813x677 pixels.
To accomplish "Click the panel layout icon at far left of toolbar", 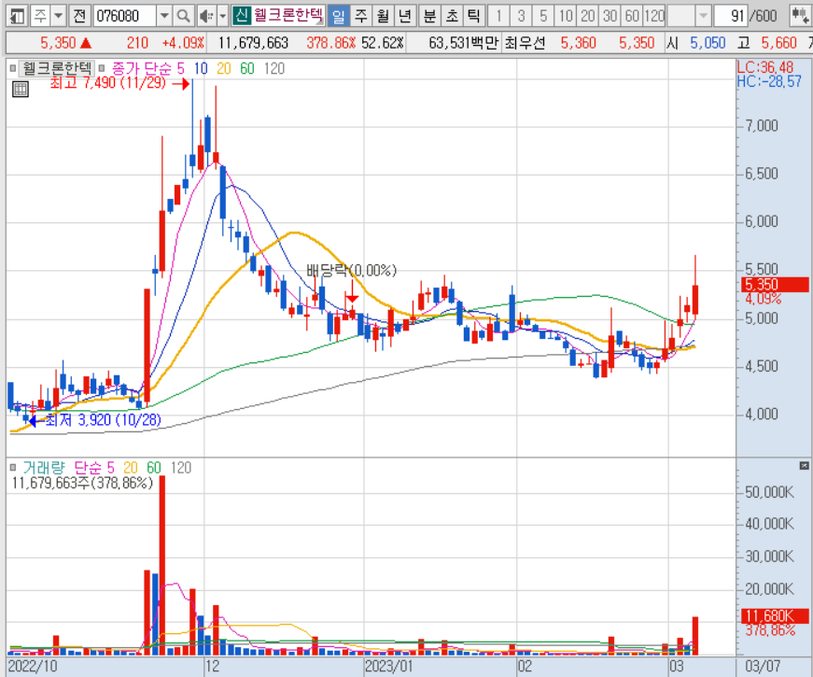I will pyautogui.click(x=17, y=16).
